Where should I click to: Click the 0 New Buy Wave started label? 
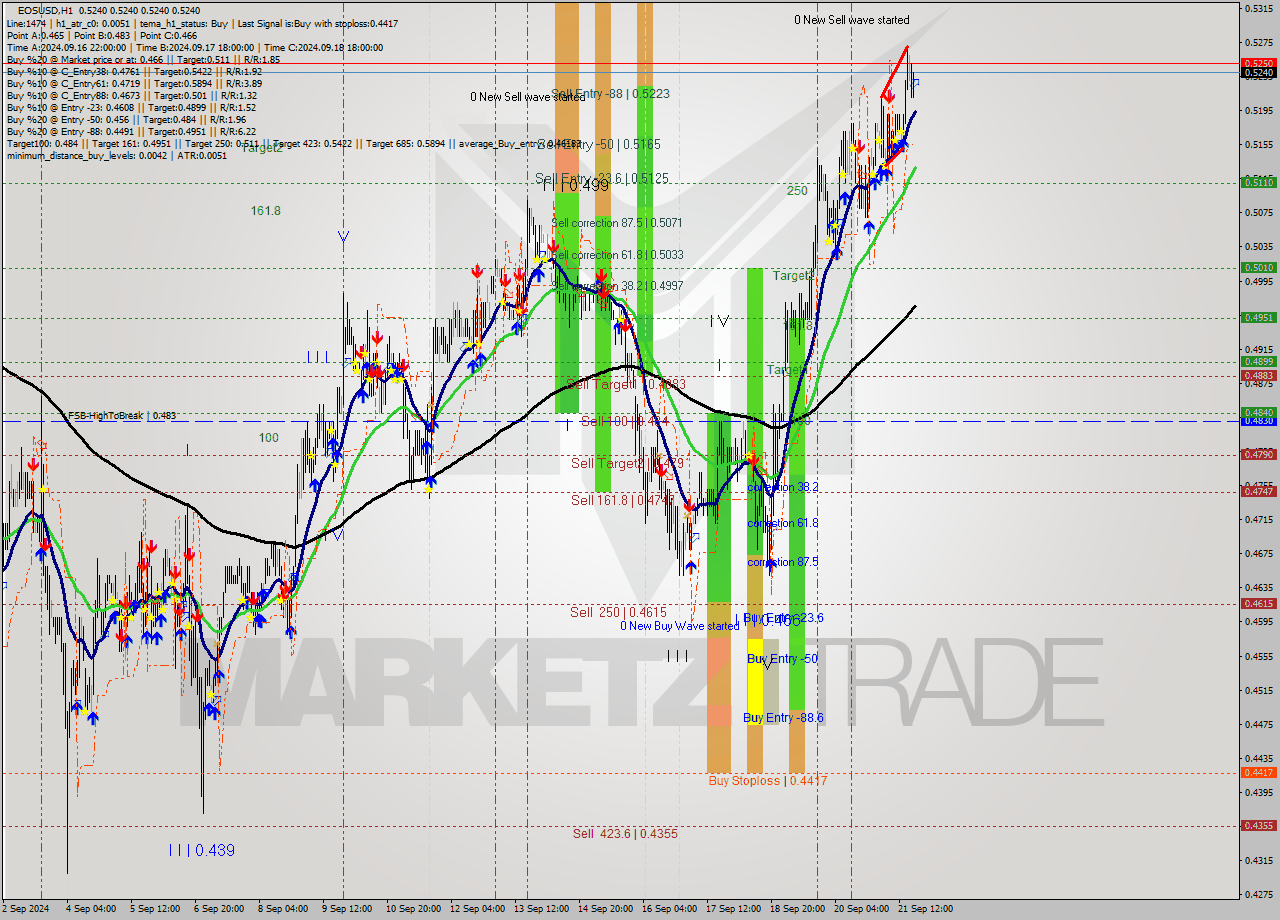coord(679,626)
